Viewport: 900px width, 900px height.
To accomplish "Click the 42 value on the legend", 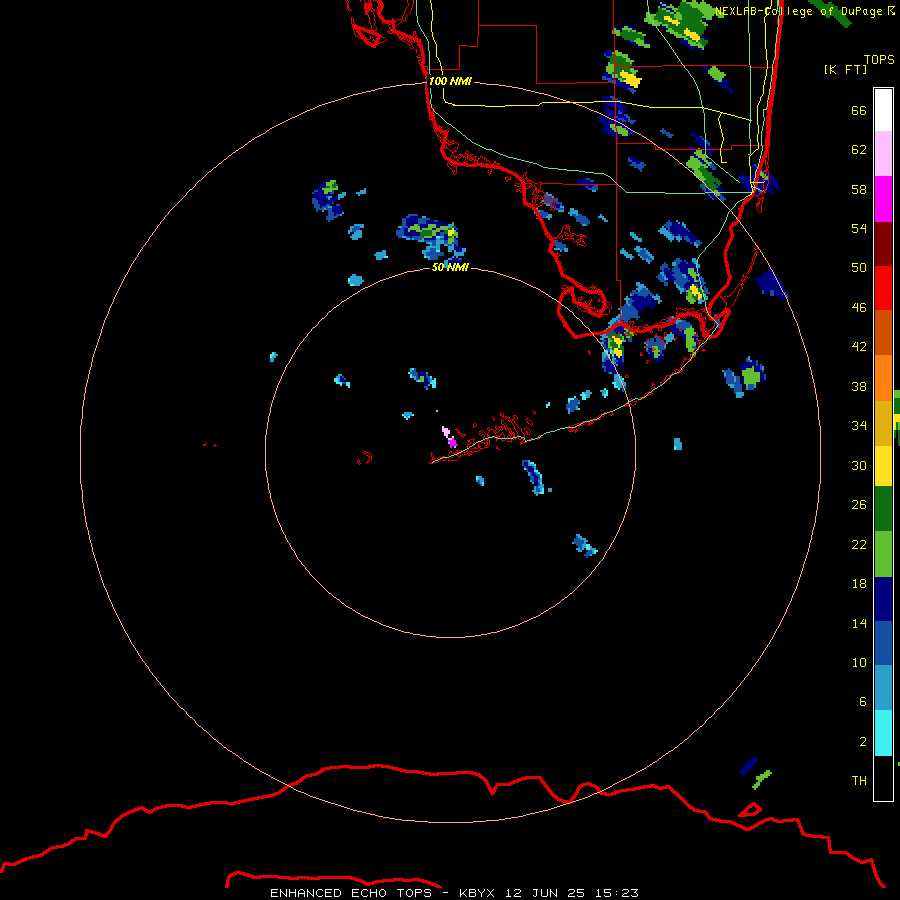I will click(x=859, y=346).
